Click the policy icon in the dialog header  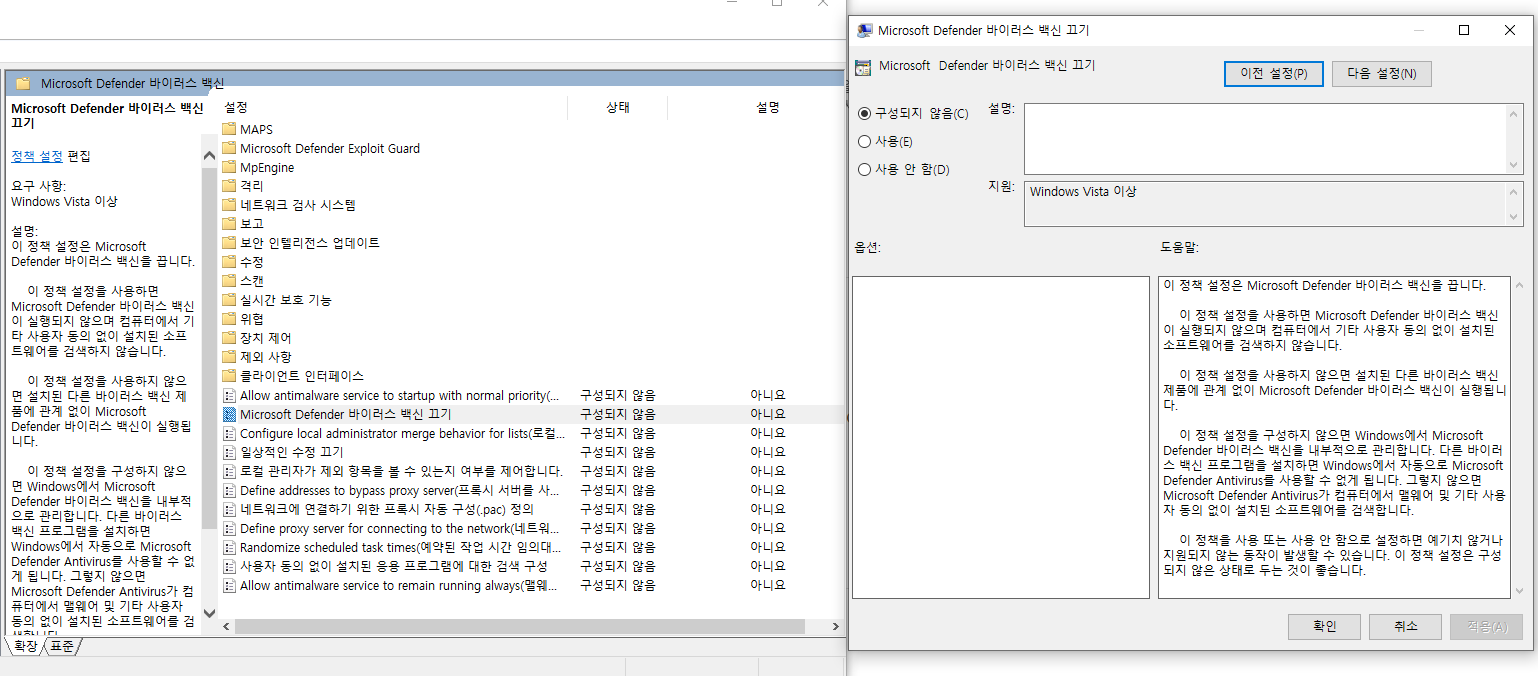[x=864, y=67]
